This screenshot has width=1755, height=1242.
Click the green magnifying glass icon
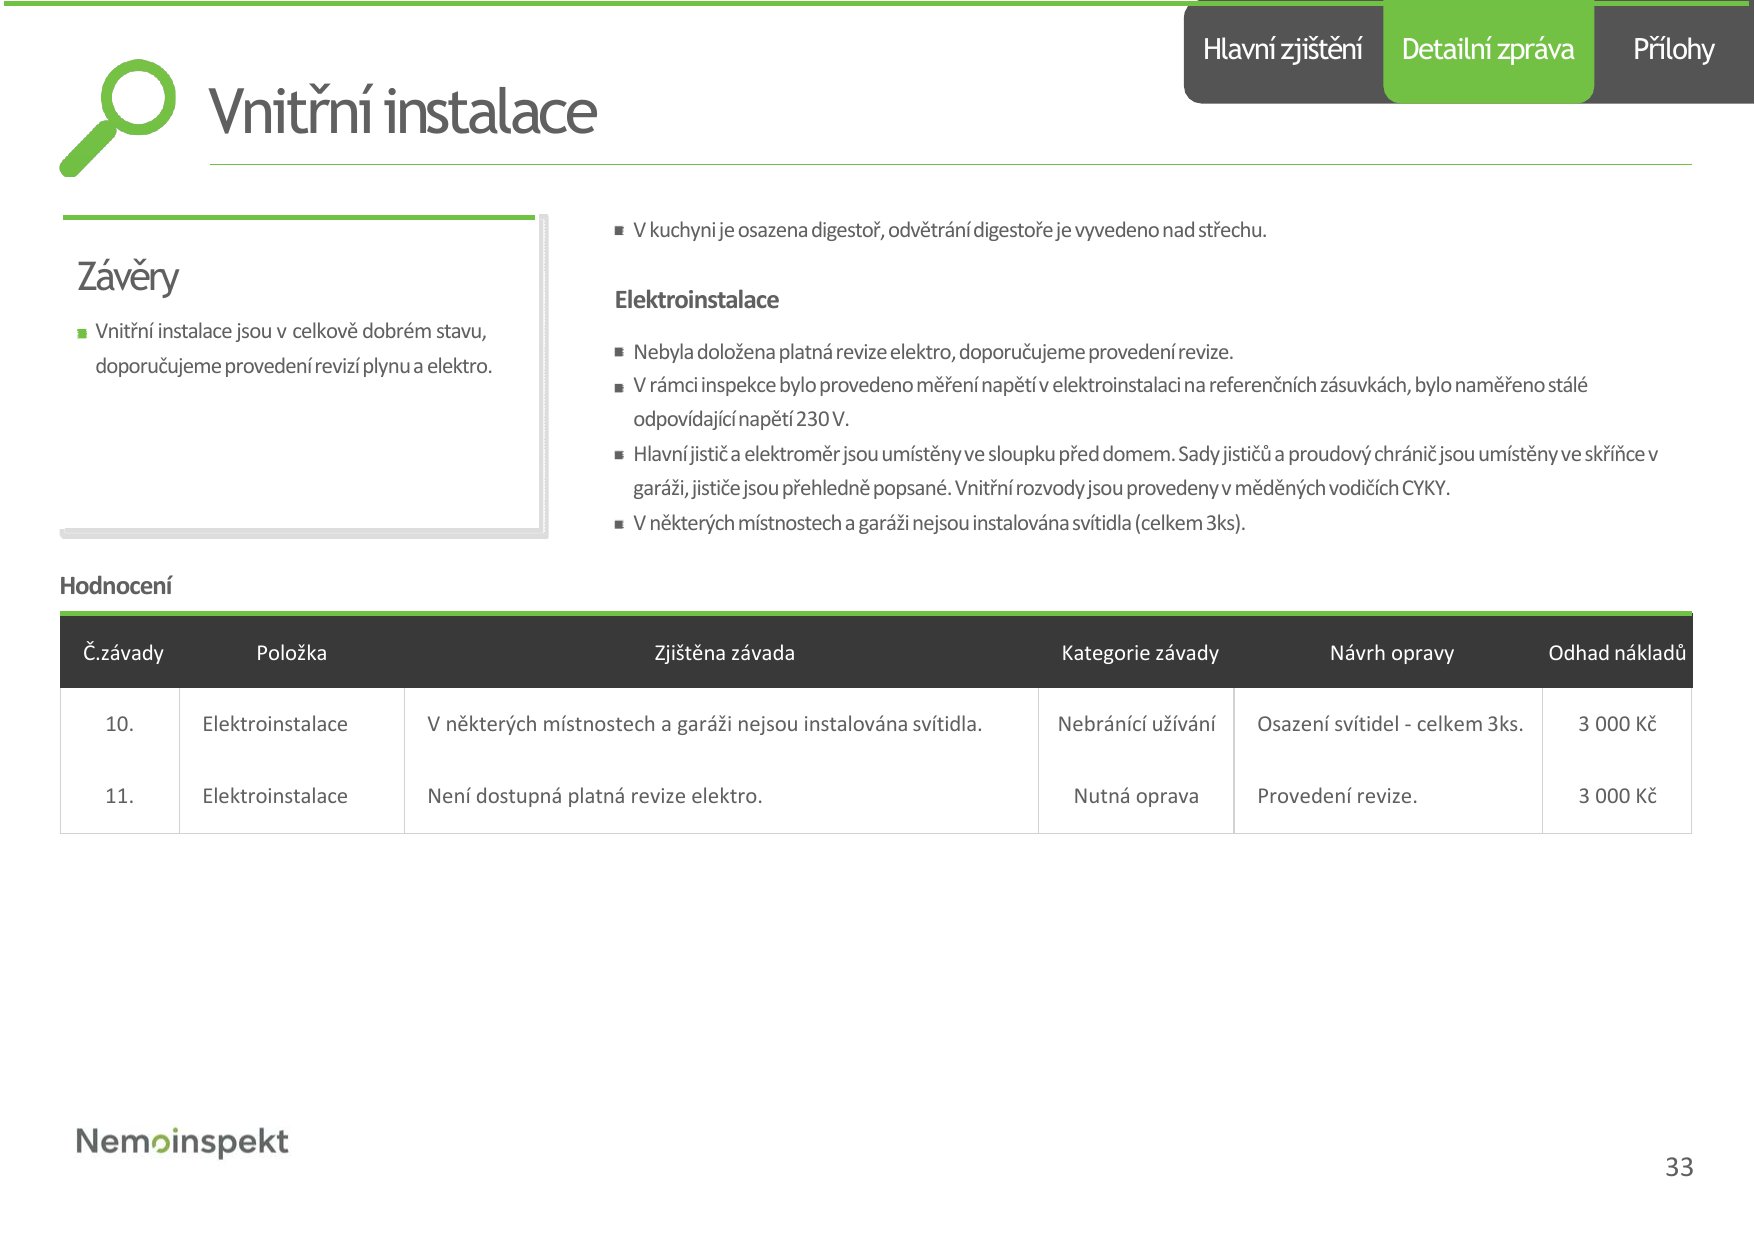117,118
